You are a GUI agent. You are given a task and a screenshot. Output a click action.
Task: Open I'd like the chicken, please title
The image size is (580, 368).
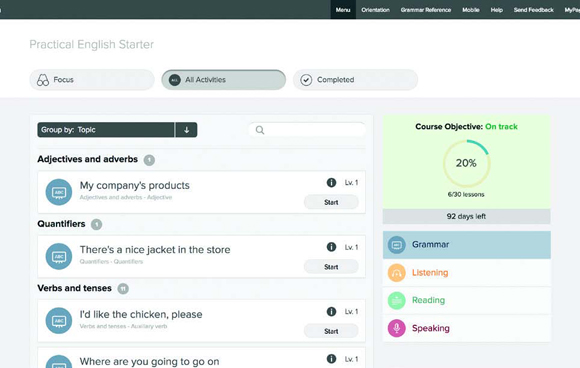click(141, 314)
